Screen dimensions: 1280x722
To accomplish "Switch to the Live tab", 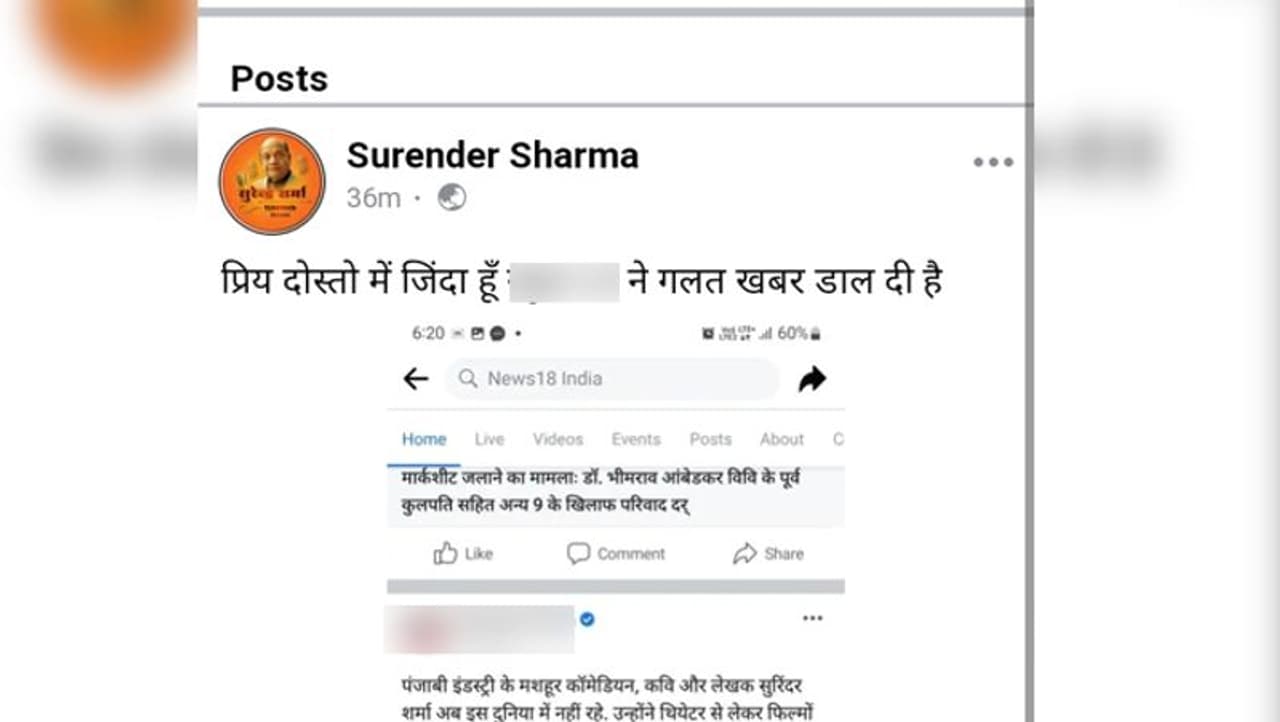I will click(x=489, y=439).
